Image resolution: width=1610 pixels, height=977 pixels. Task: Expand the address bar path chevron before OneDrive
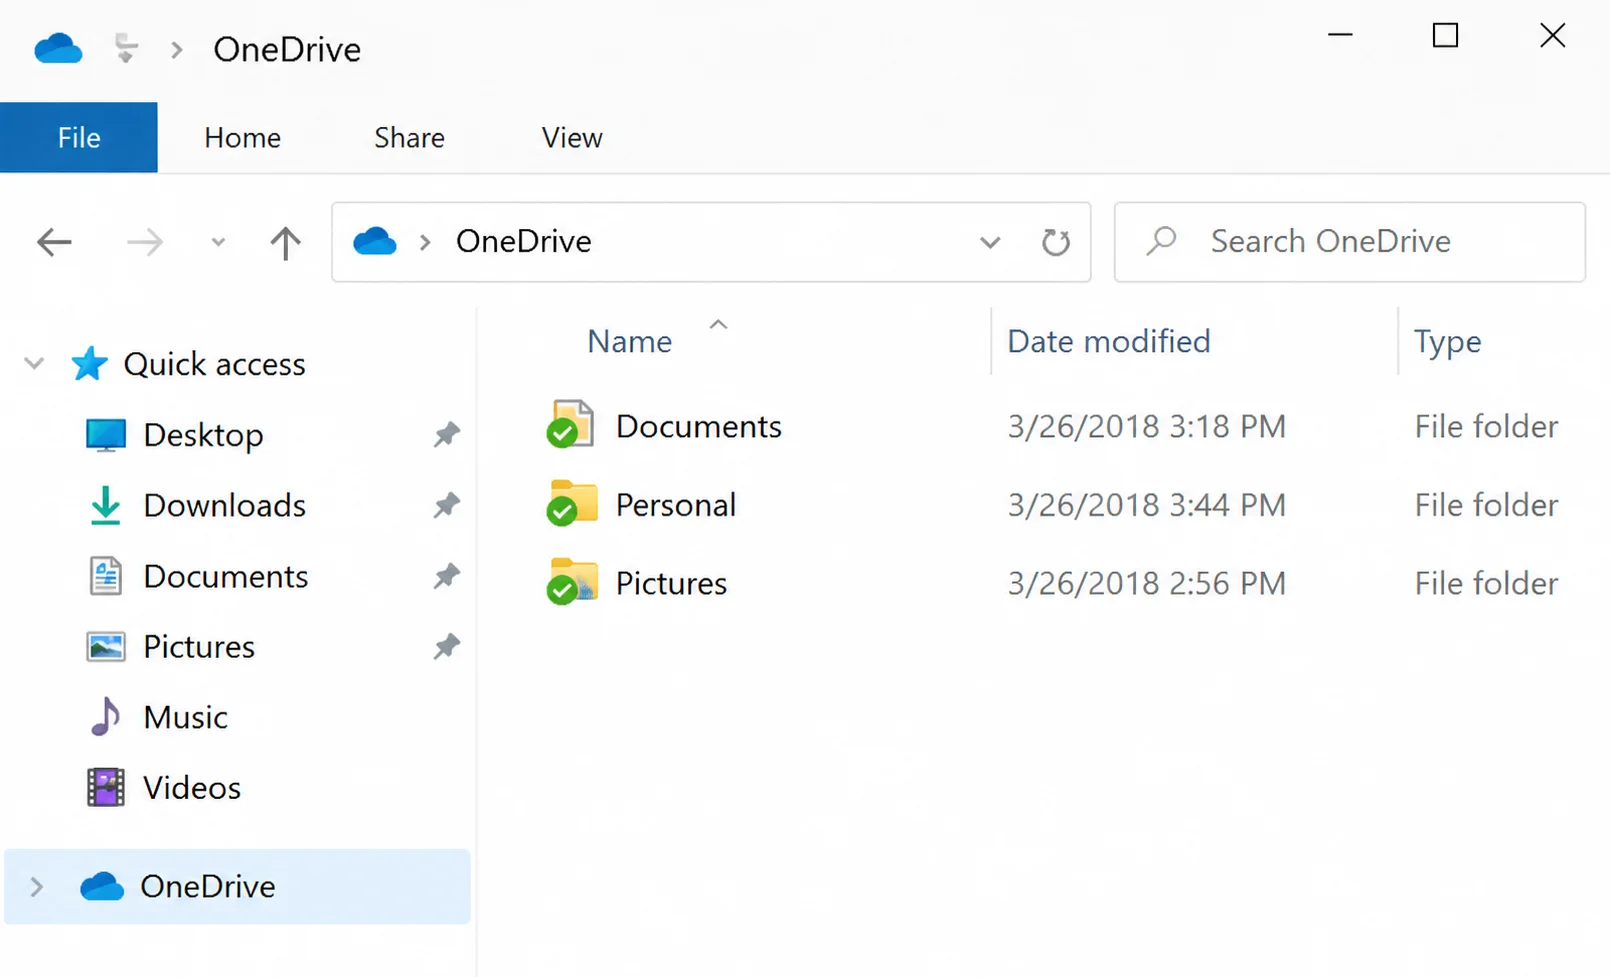click(425, 242)
